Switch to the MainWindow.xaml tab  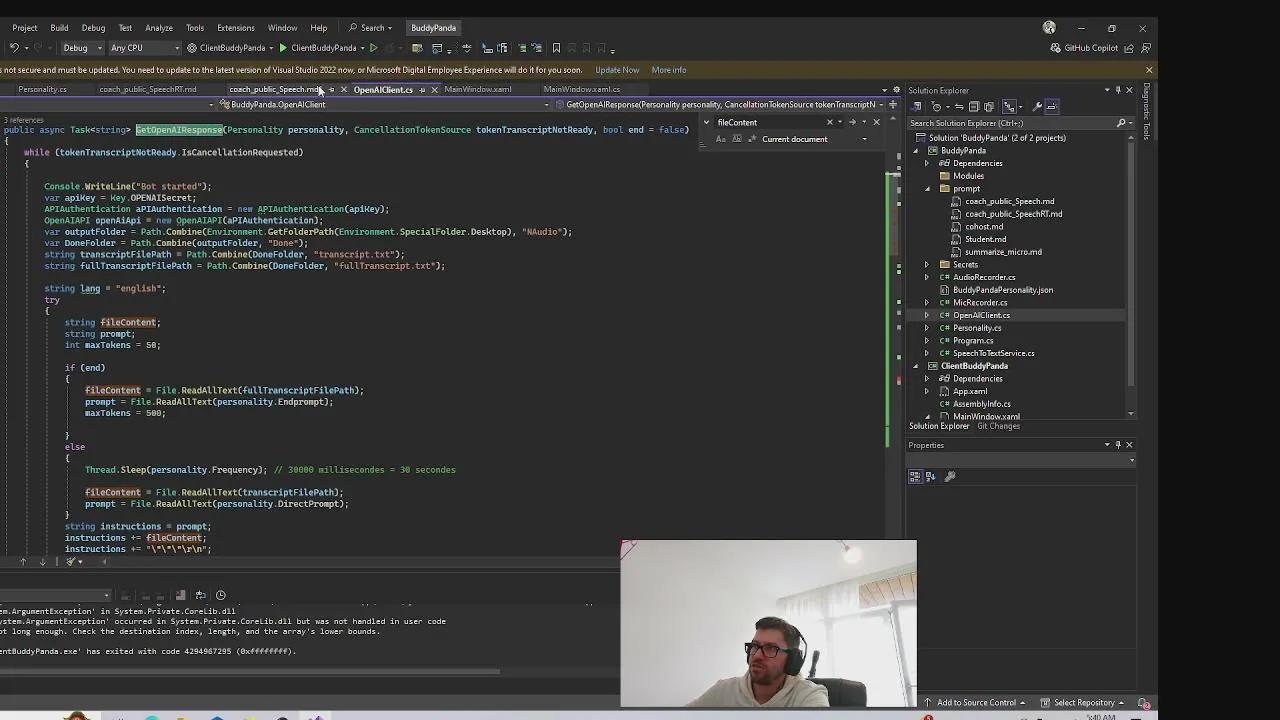[478, 90]
